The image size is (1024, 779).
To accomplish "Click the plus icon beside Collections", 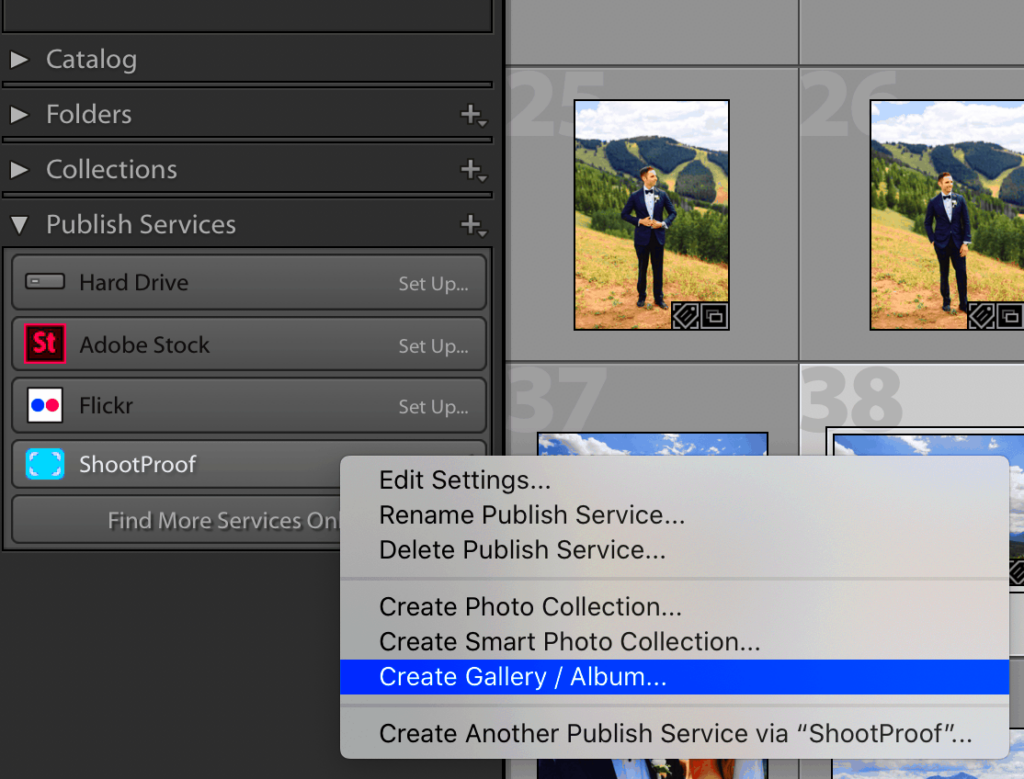I will pos(469,169).
